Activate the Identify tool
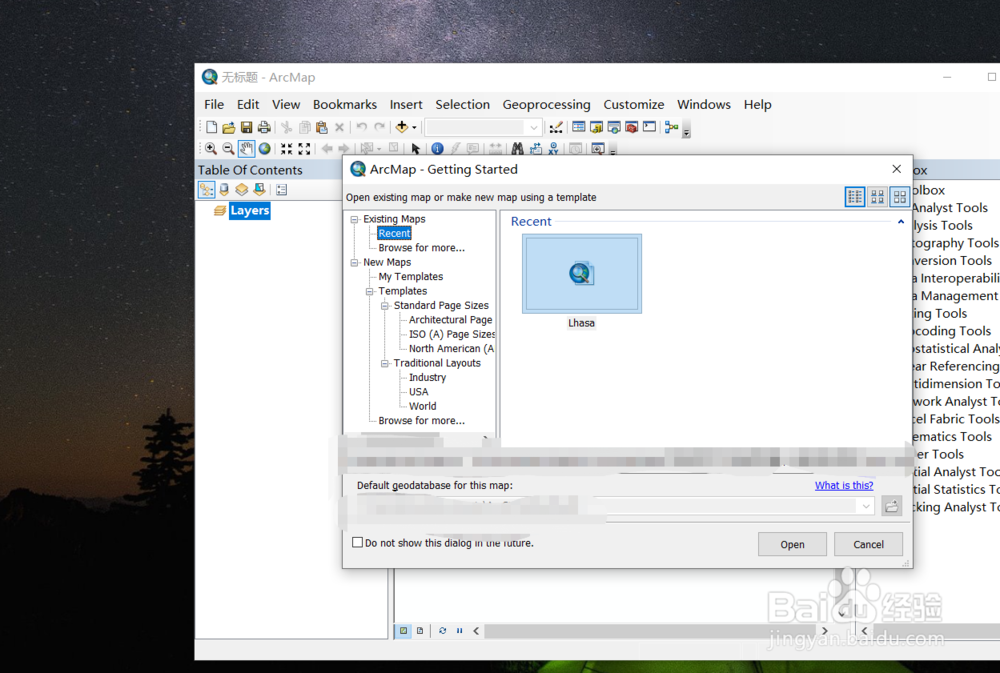This screenshot has width=1000, height=673. (x=438, y=149)
